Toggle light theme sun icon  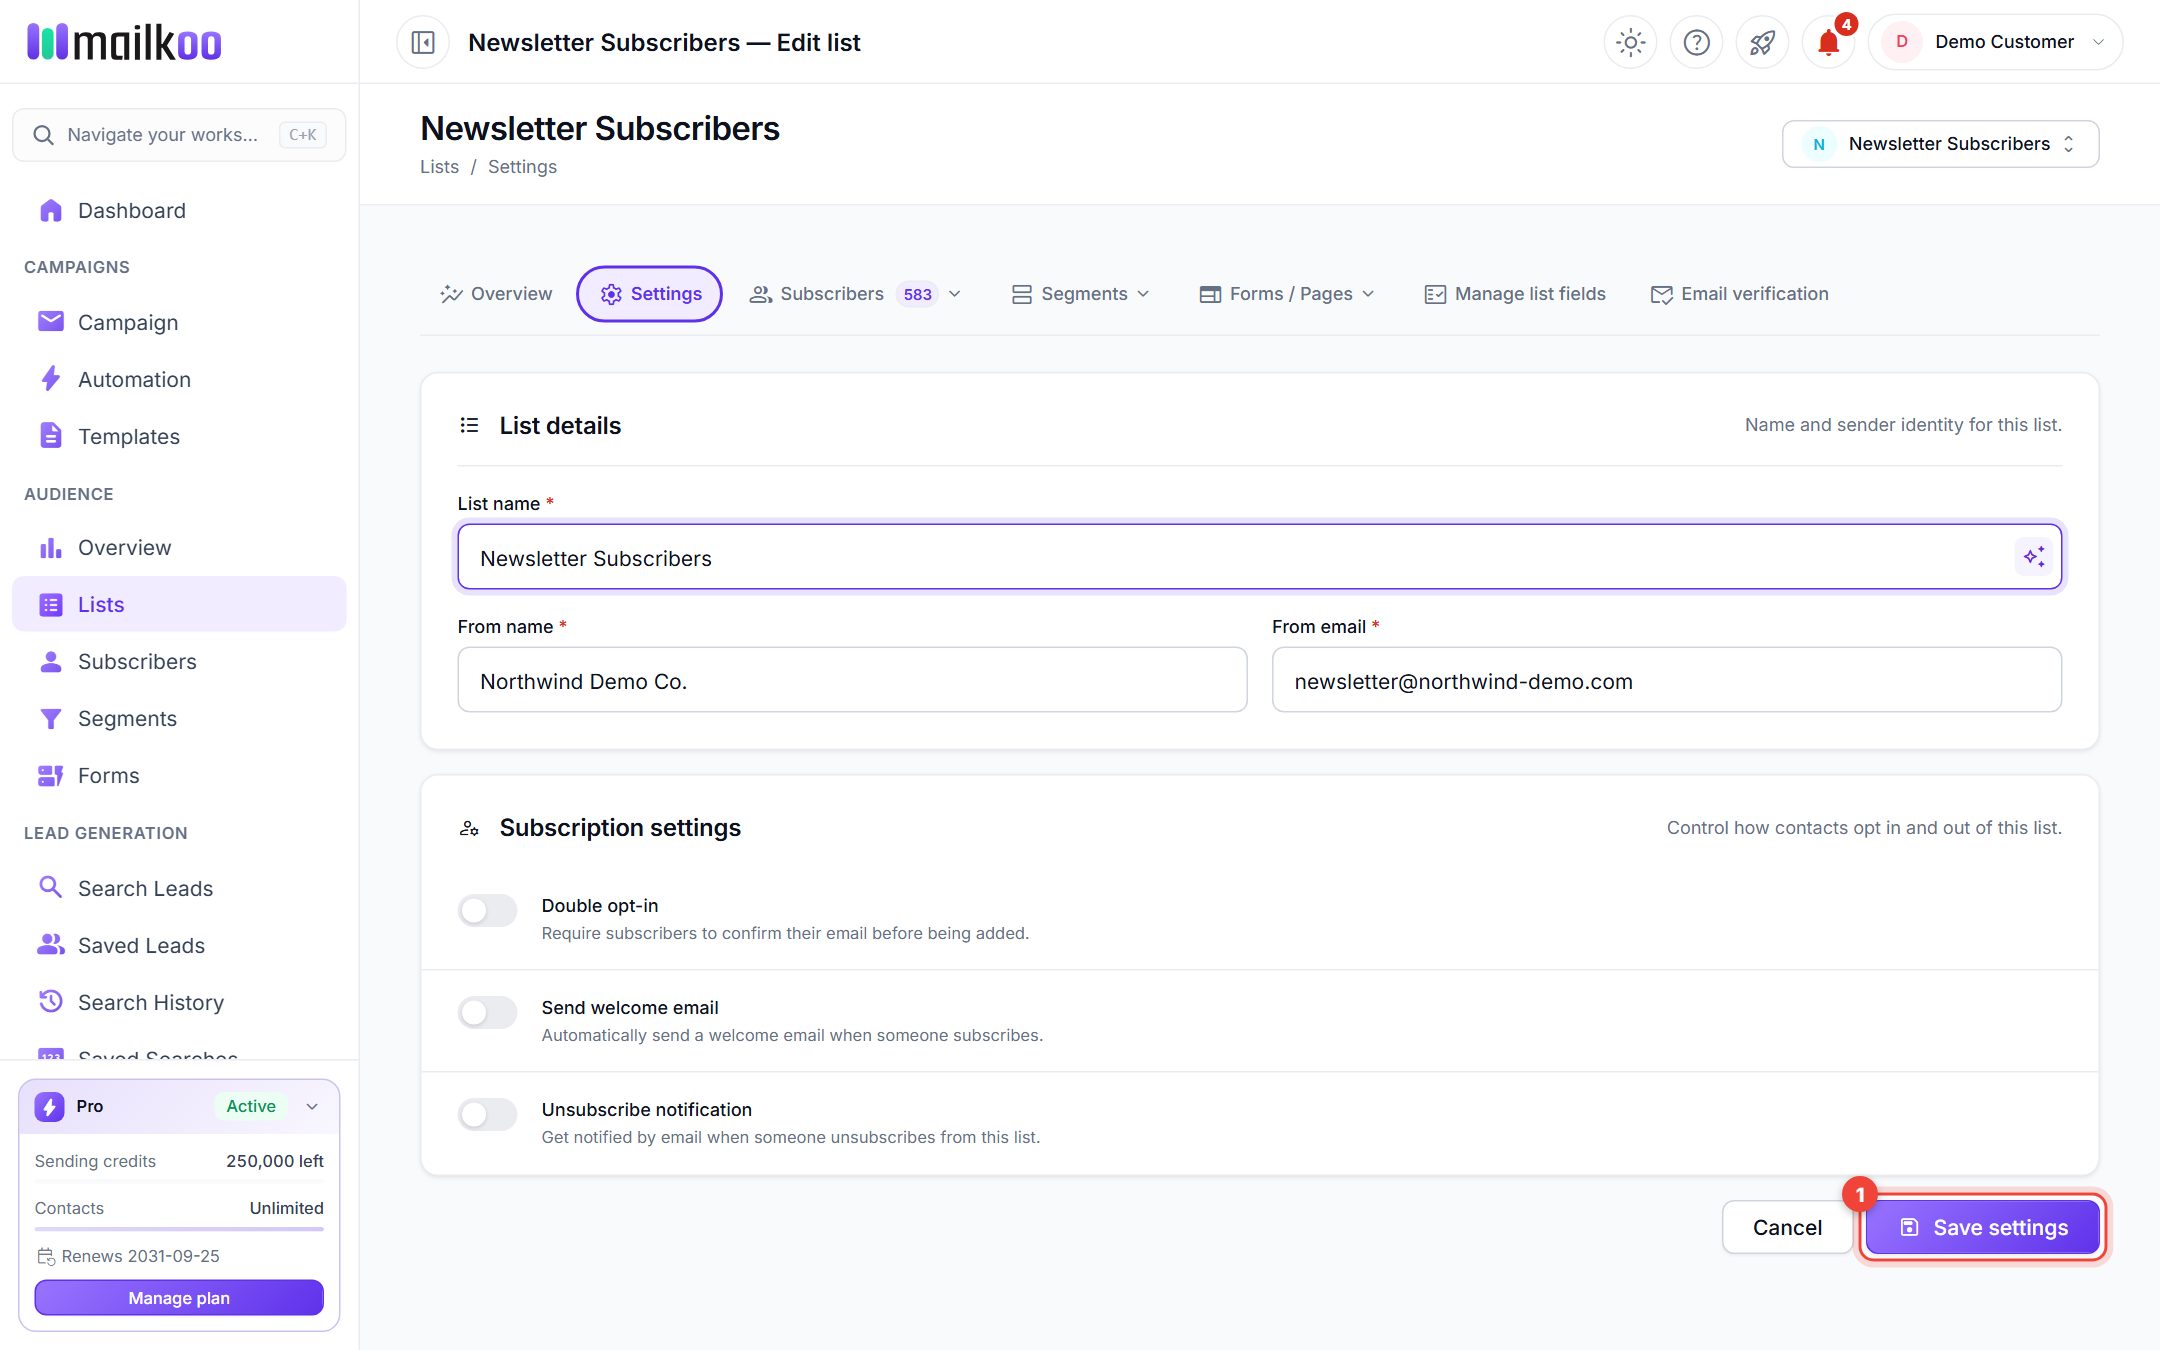pos(1630,42)
